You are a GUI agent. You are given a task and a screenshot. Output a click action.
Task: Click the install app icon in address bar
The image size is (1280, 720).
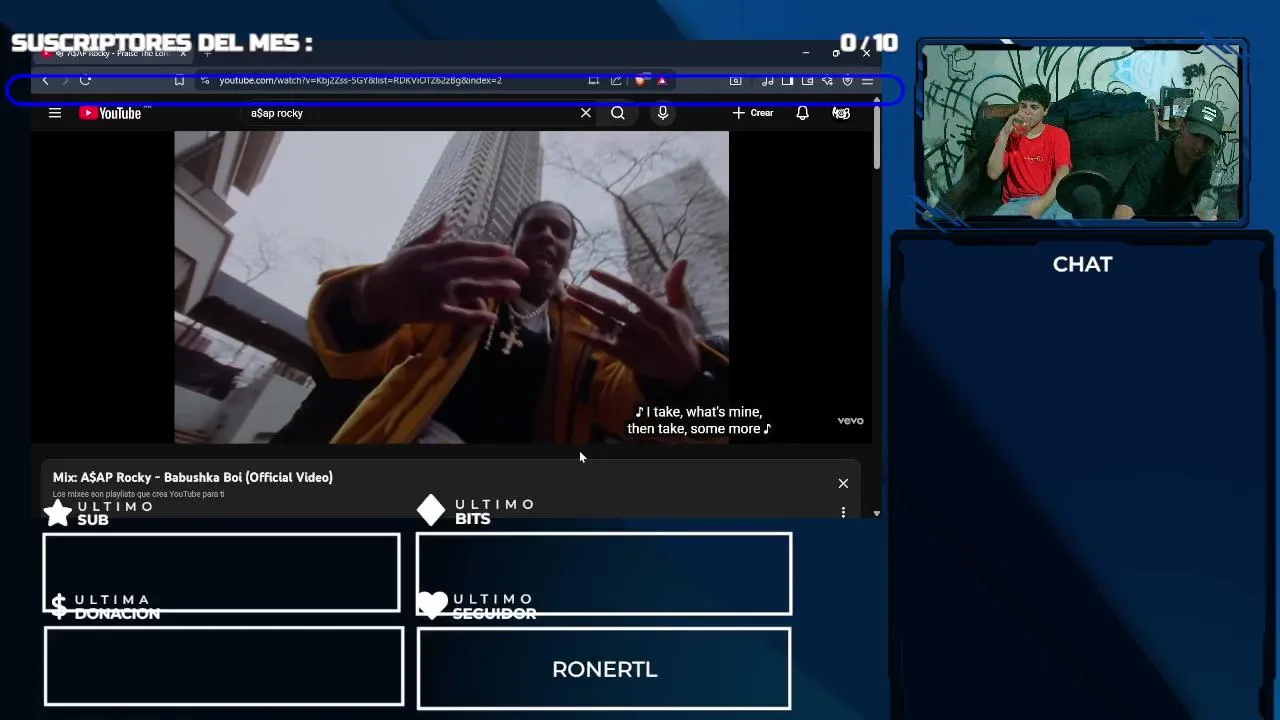[593, 80]
